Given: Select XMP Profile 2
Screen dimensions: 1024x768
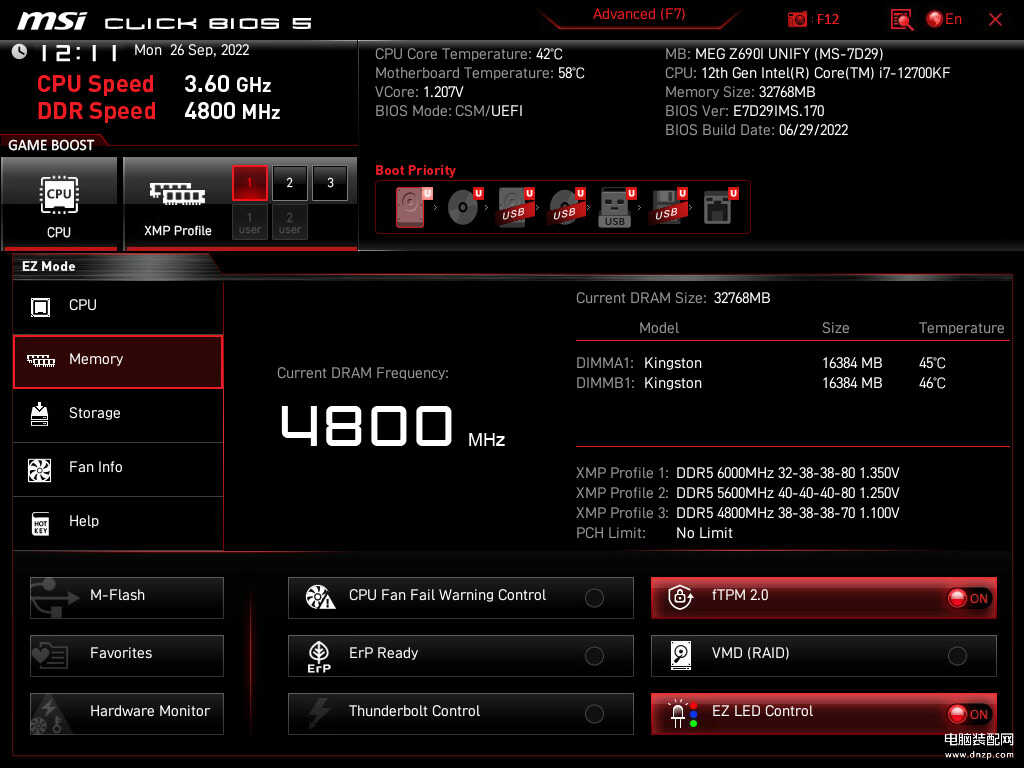Looking at the screenshot, I should tap(290, 183).
